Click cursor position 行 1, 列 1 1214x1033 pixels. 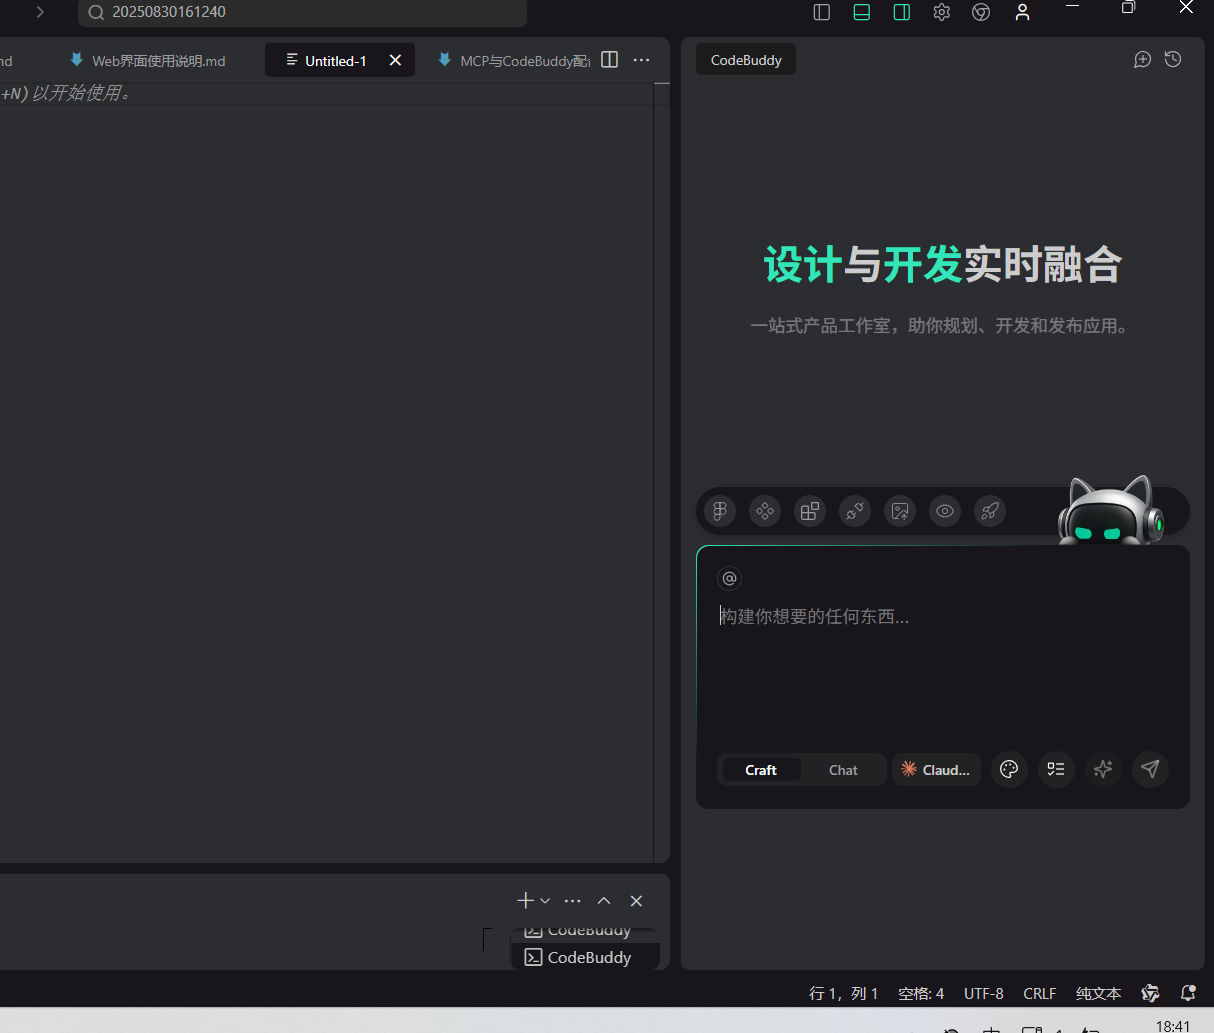coord(843,993)
